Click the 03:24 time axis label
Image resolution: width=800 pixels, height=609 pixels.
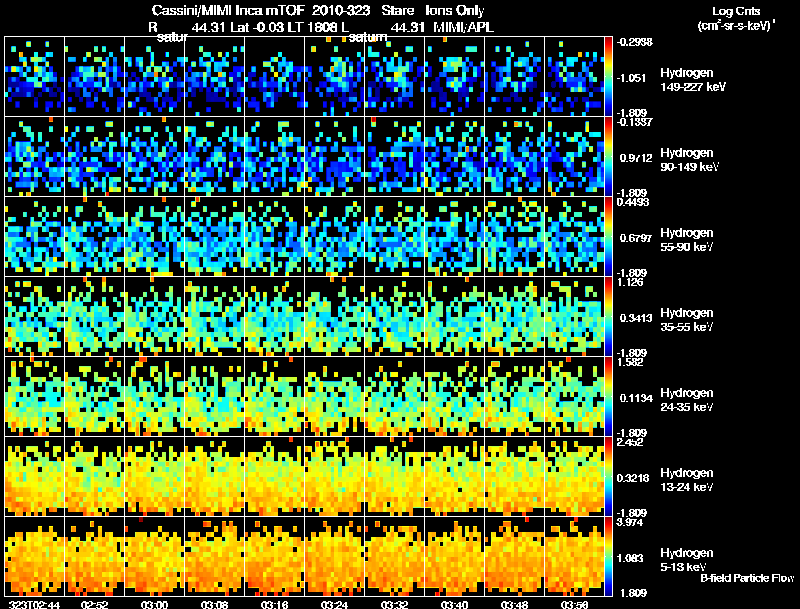coord(334,605)
